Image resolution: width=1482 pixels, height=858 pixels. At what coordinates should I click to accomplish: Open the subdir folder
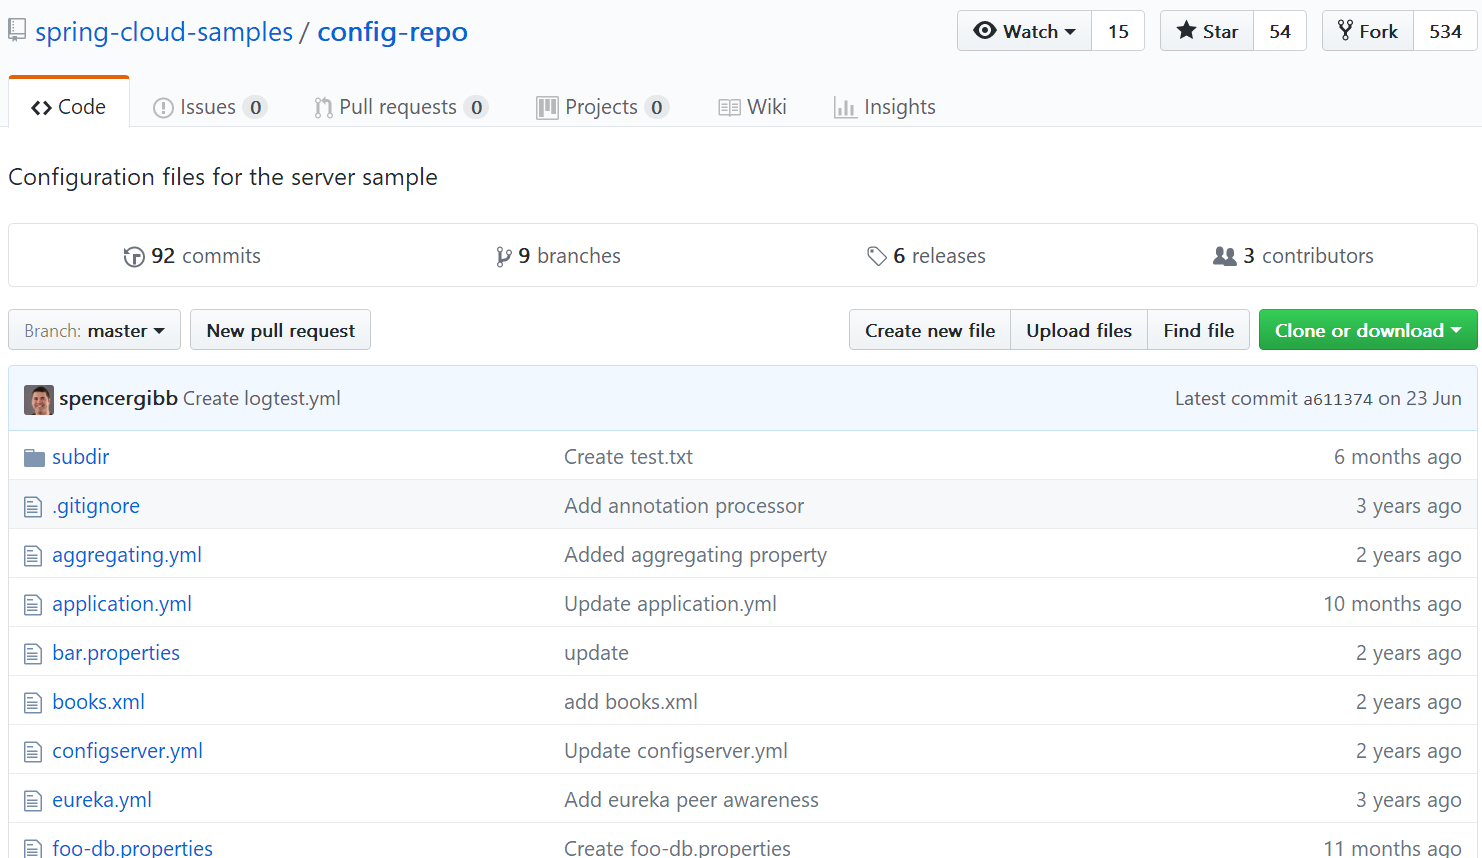pos(81,457)
